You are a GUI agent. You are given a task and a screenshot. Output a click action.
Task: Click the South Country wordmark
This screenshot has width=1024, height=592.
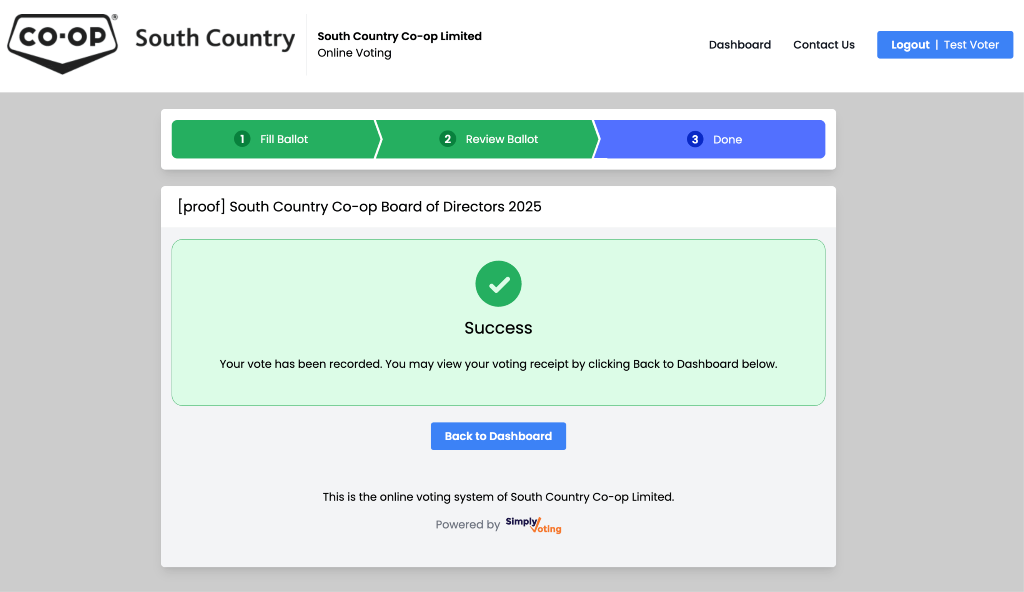click(x=215, y=39)
